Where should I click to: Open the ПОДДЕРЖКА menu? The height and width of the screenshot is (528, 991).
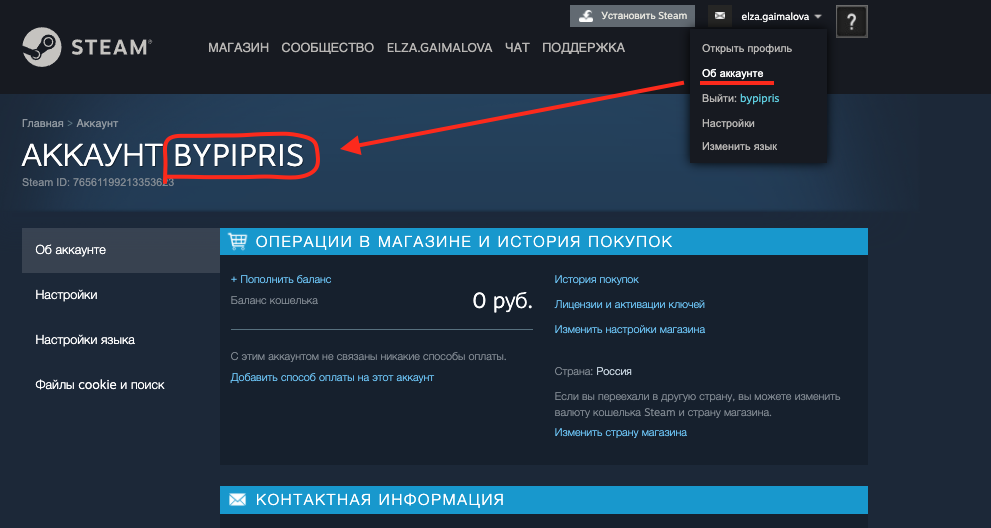tap(583, 47)
